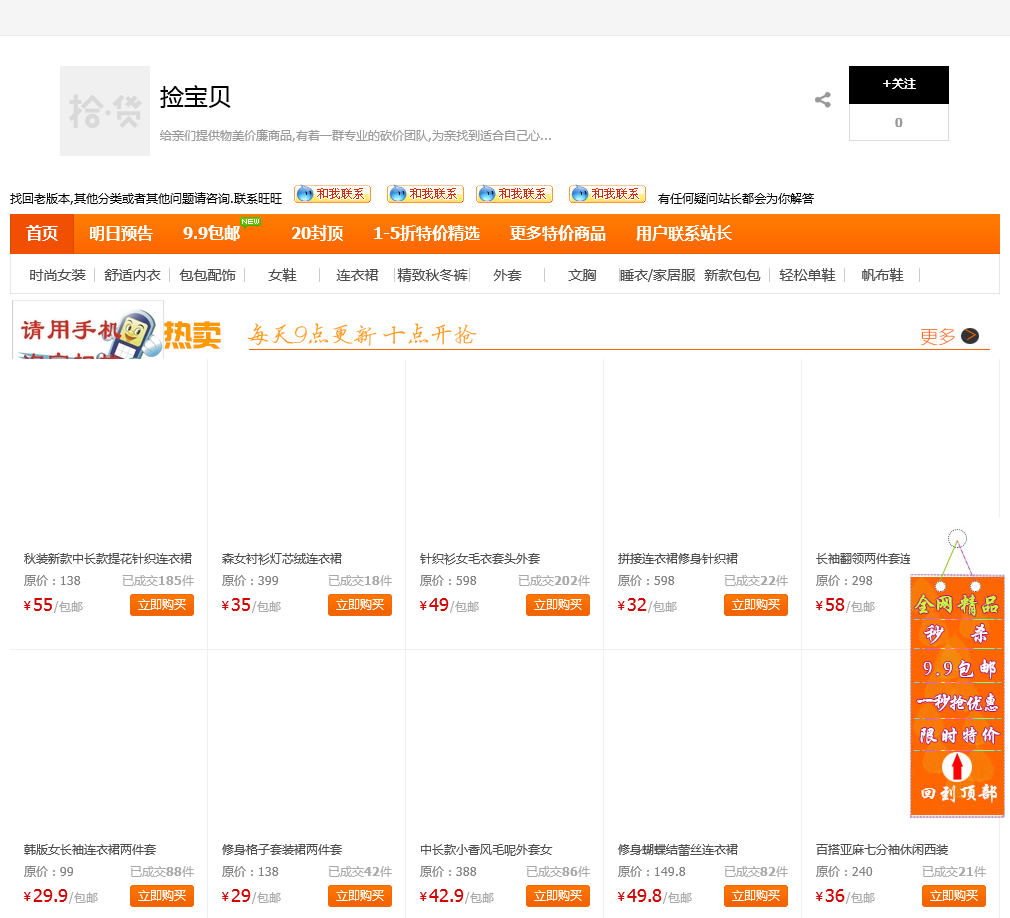Click the shop name 捡宝贝
1010x918 pixels.
point(195,97)
